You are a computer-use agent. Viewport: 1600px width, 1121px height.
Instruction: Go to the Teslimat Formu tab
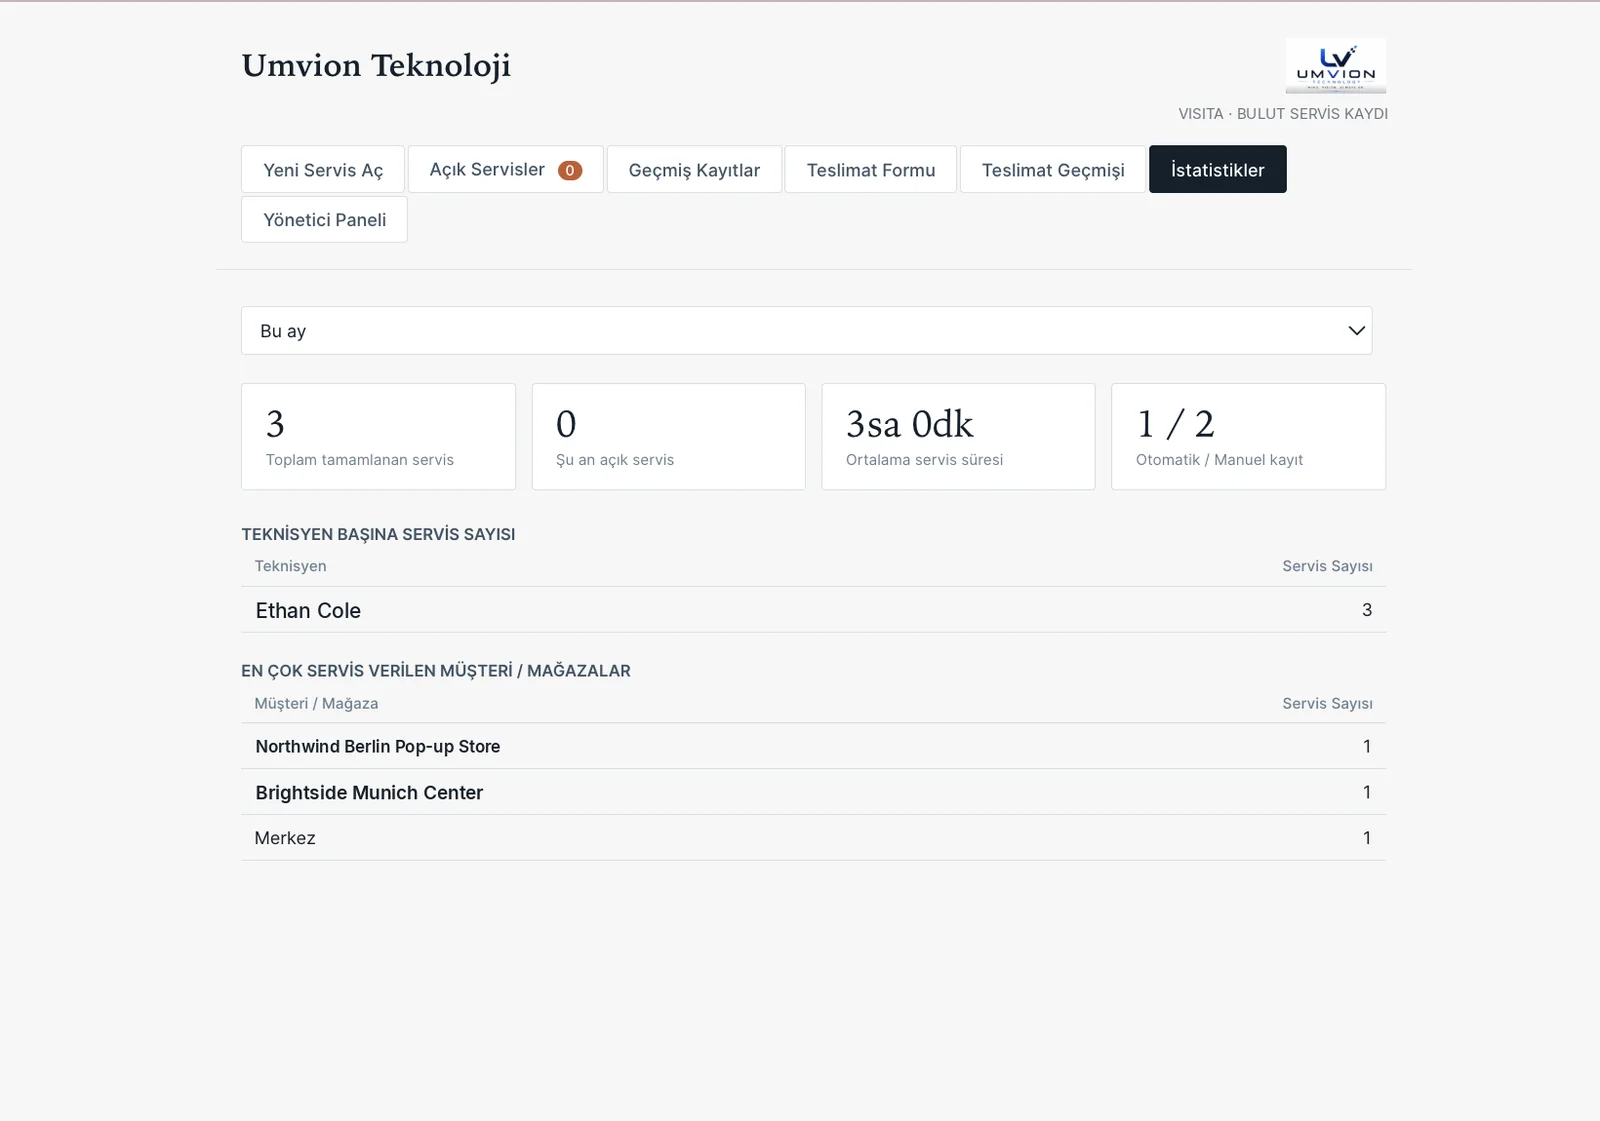pos(871,170)
